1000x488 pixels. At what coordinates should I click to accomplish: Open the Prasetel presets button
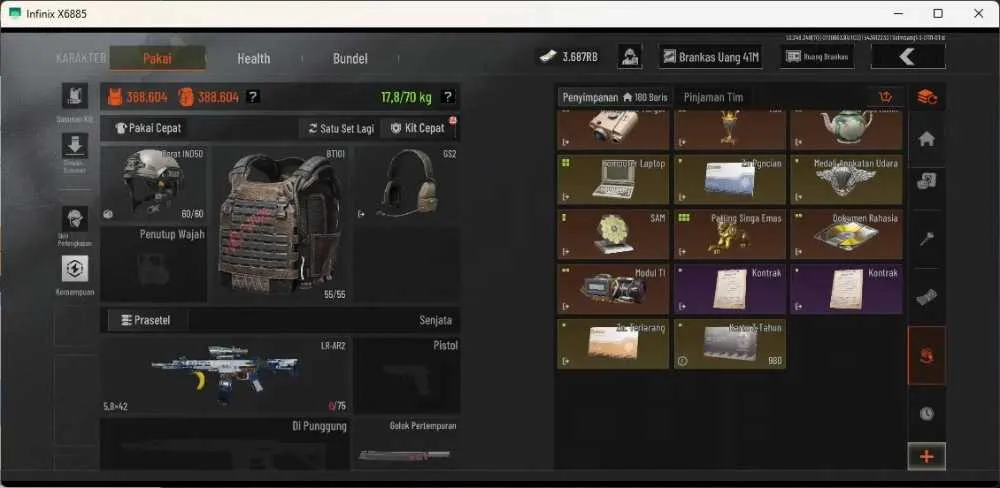(146, 320)
